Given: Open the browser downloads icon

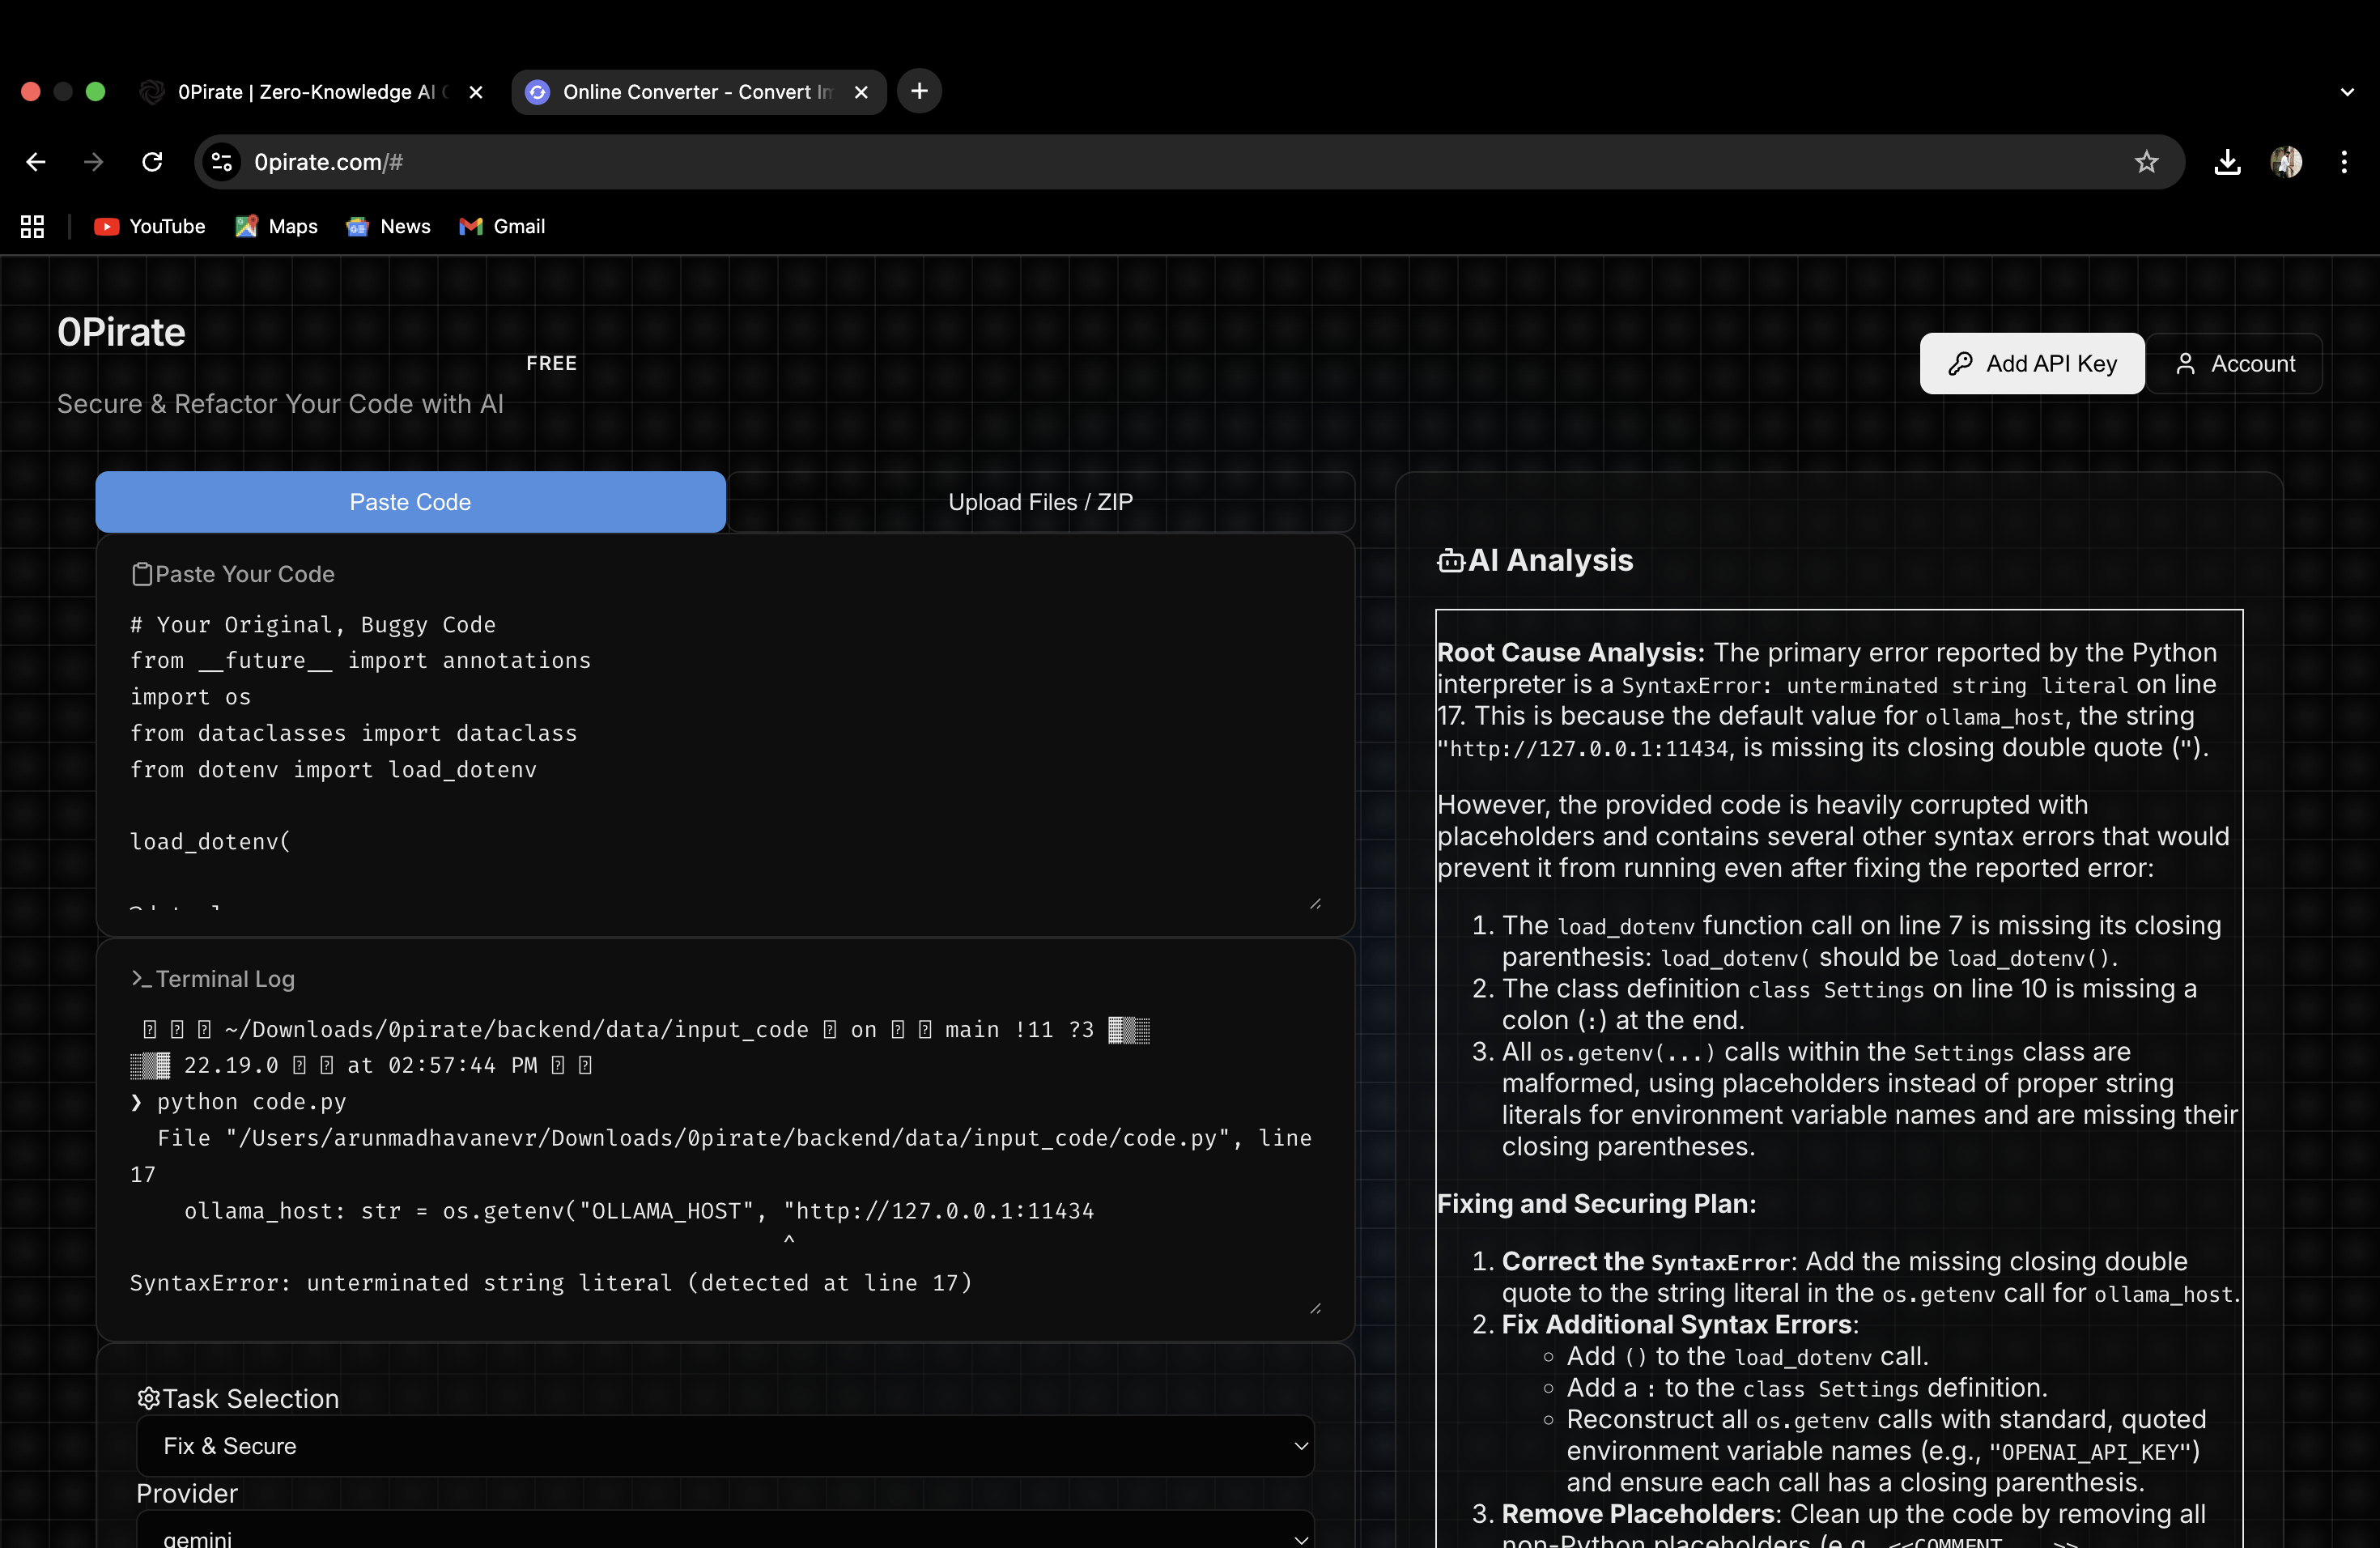Looking at the screenshot, I should [2227, 162].
